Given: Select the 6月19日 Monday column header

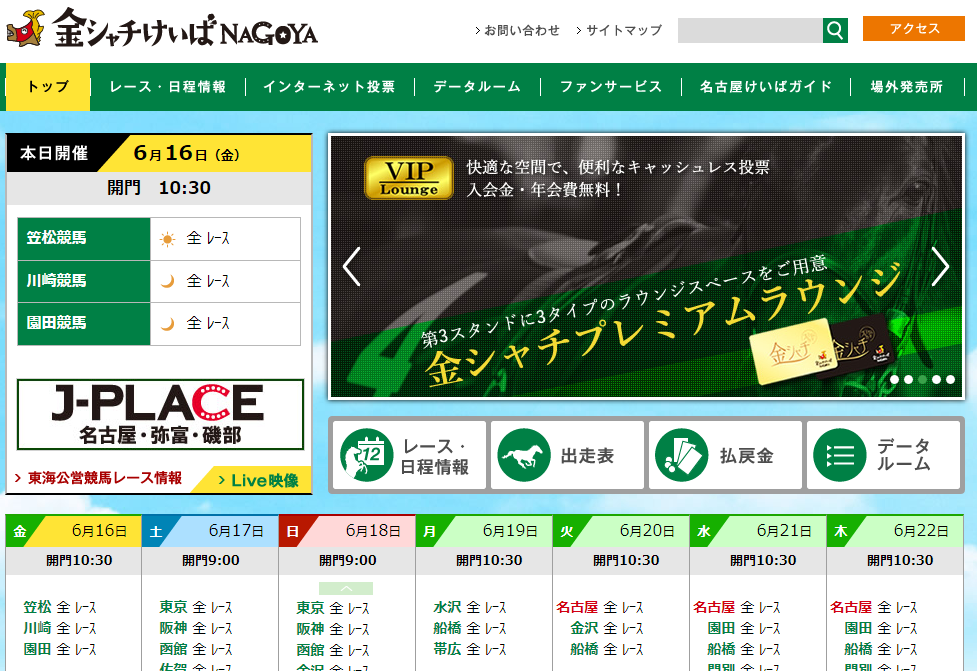Looking at the screenshot, I should click(x=485, y=531).
